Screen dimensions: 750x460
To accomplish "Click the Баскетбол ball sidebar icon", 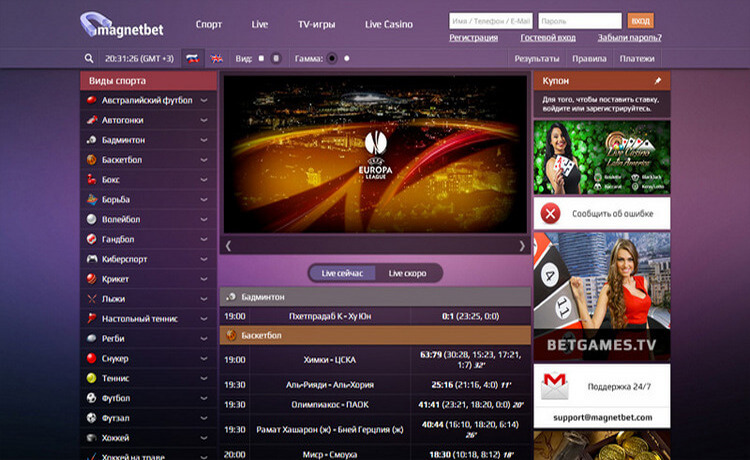I will [x=91, y=160].
